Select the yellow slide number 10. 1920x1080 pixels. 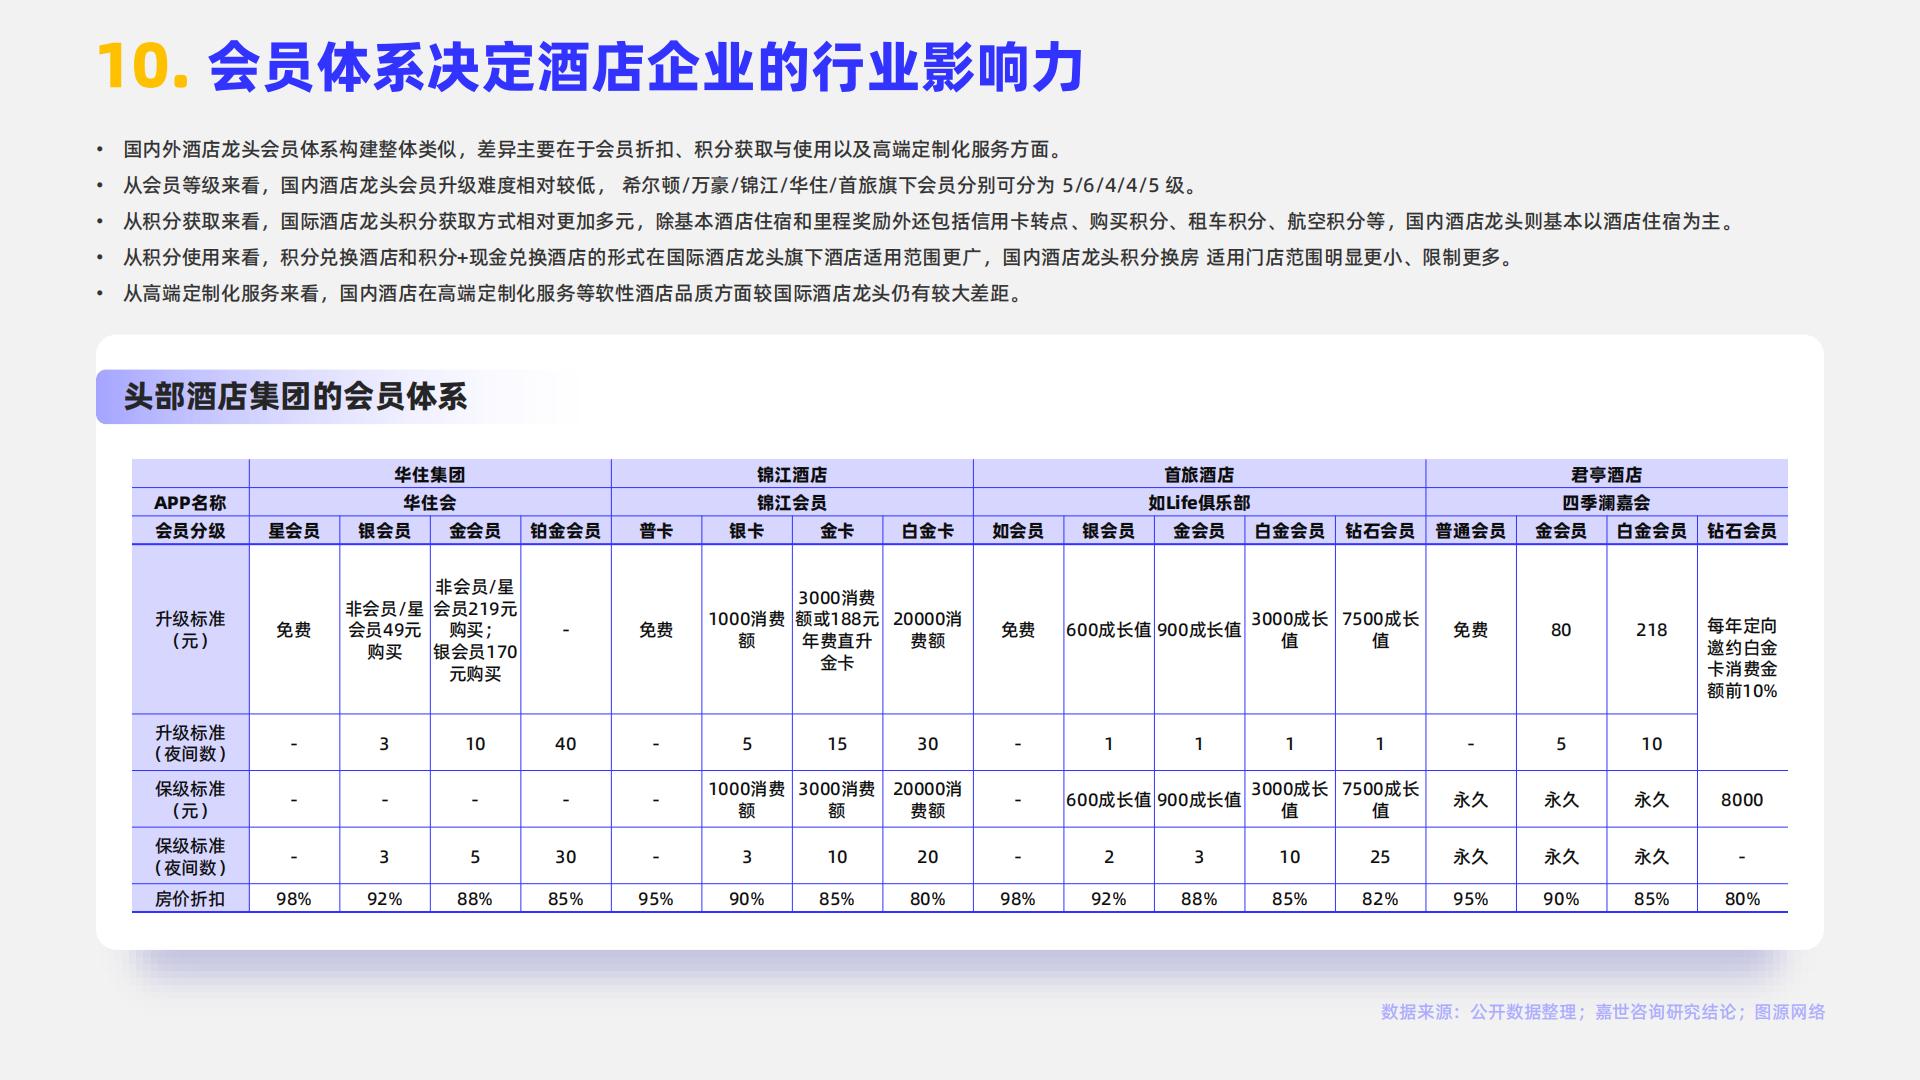143,67
